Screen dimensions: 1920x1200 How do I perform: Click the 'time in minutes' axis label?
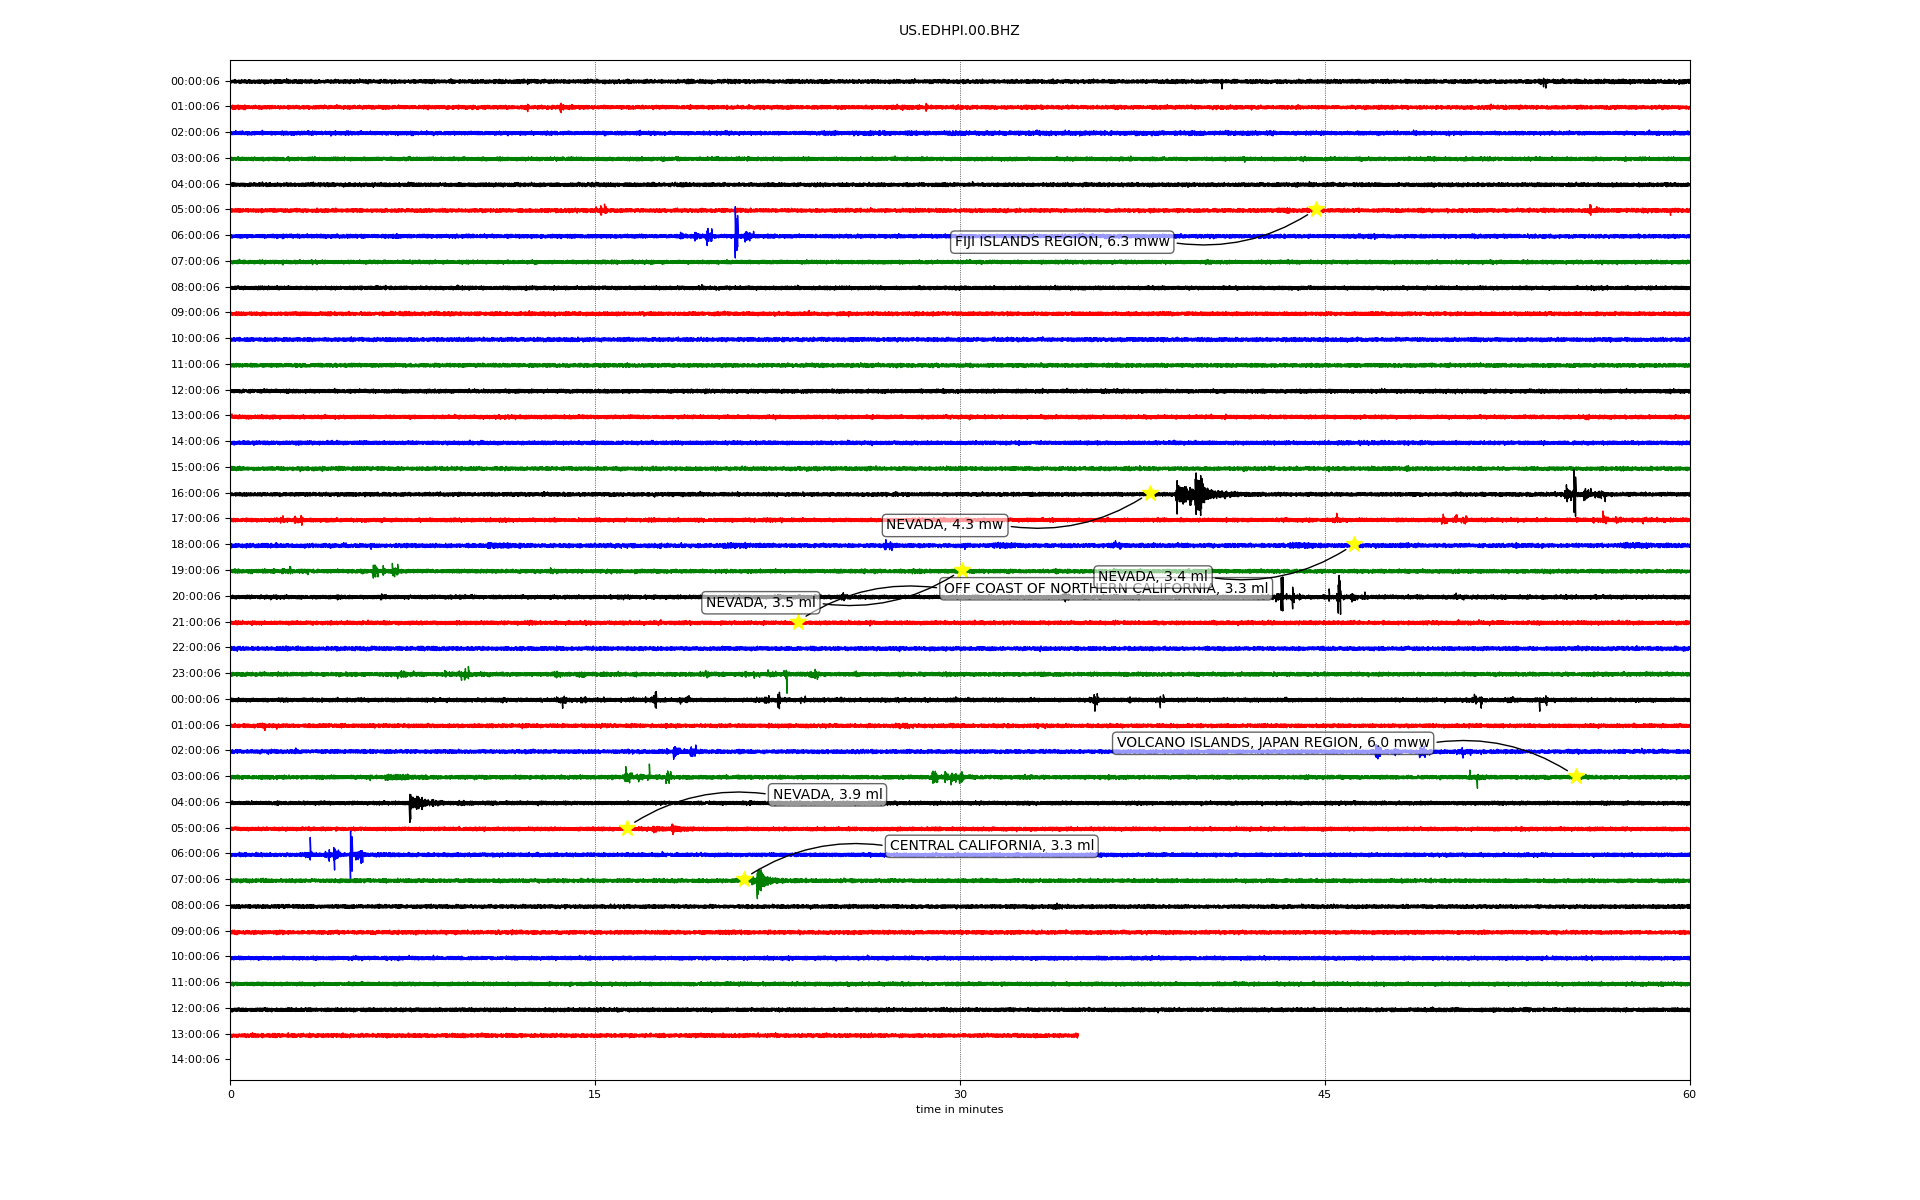pyautogui.click(x=958, y=1110)
